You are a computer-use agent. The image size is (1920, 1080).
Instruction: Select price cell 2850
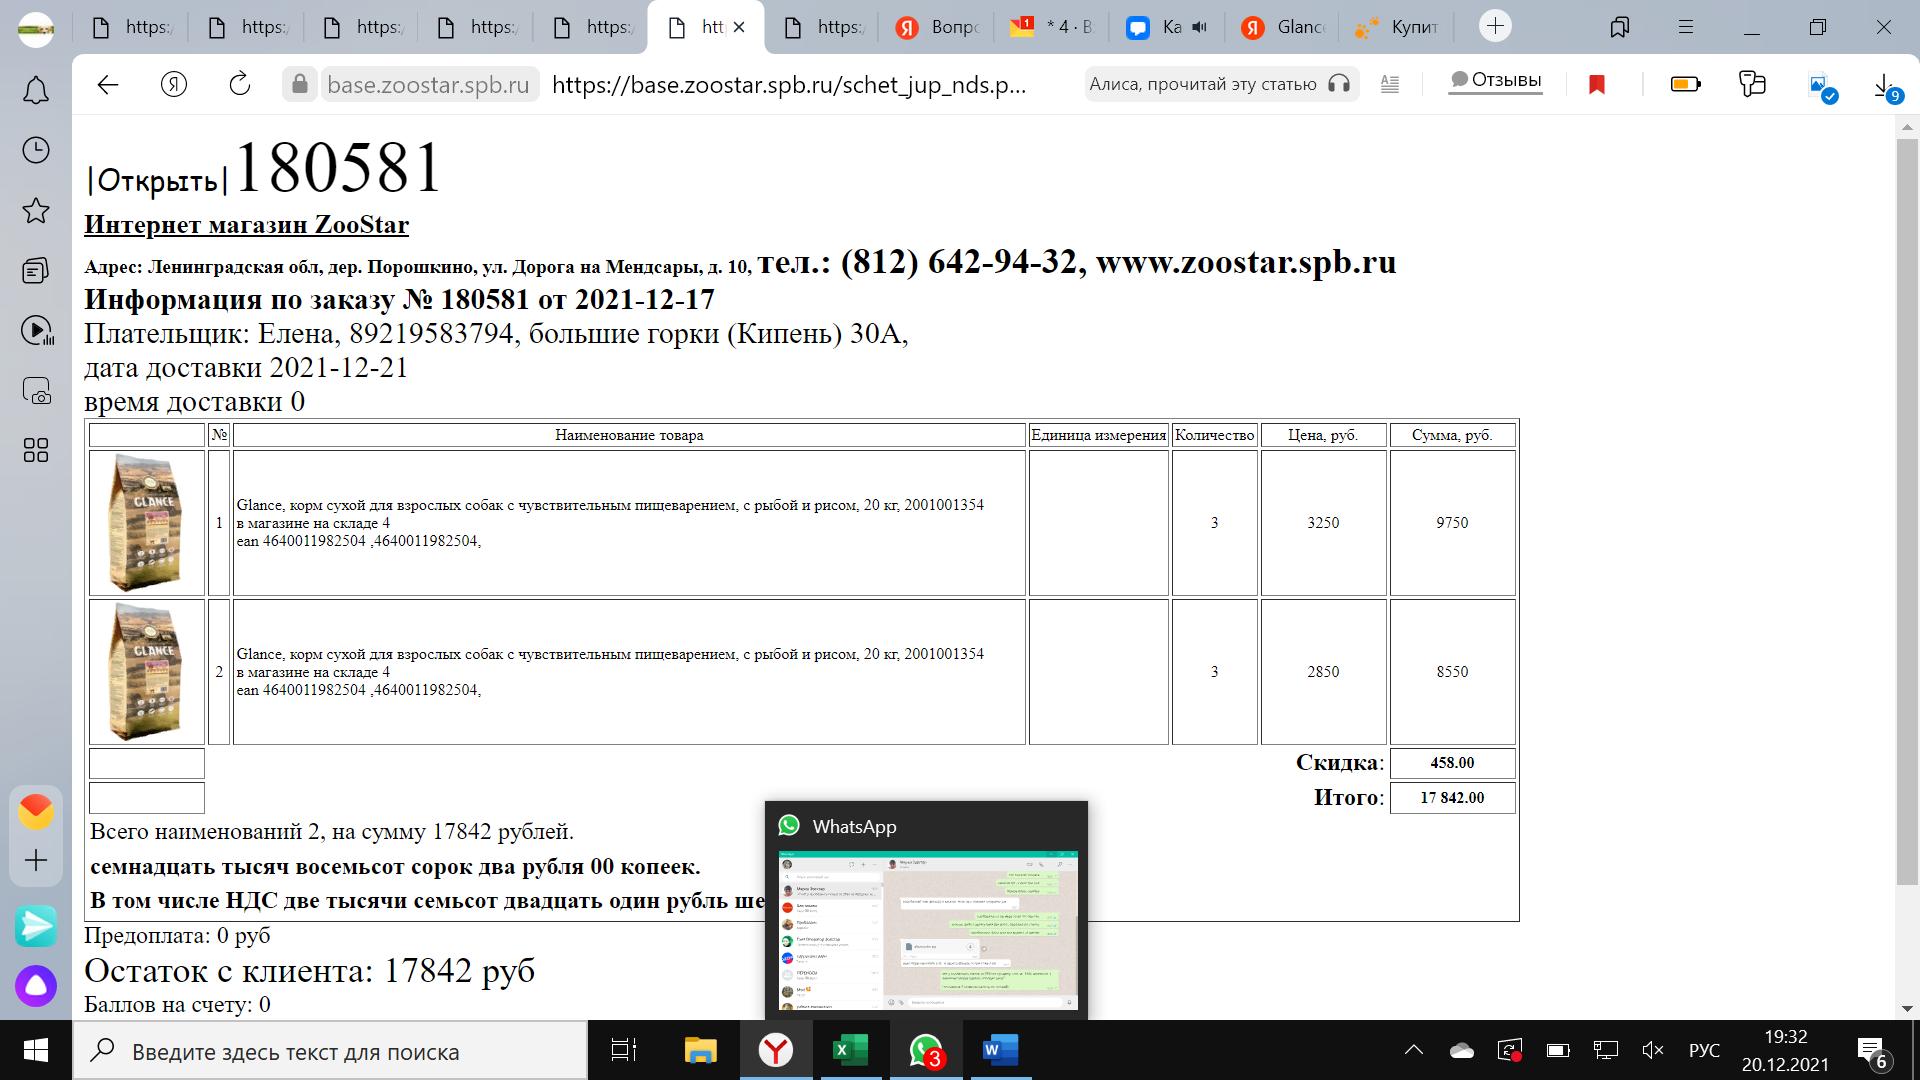[1323, 671]
